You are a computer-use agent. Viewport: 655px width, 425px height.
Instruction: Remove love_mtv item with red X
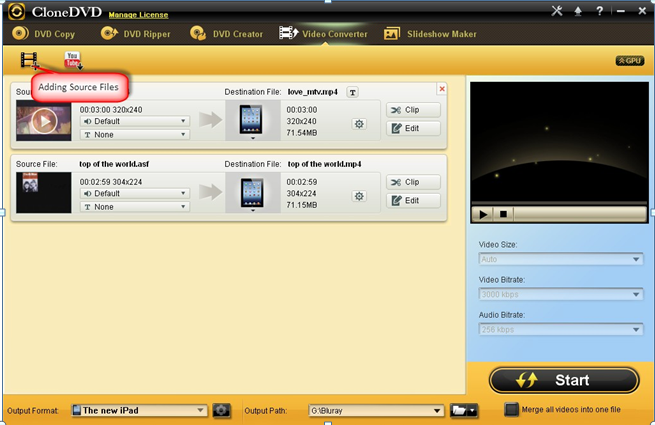point(442,89)
